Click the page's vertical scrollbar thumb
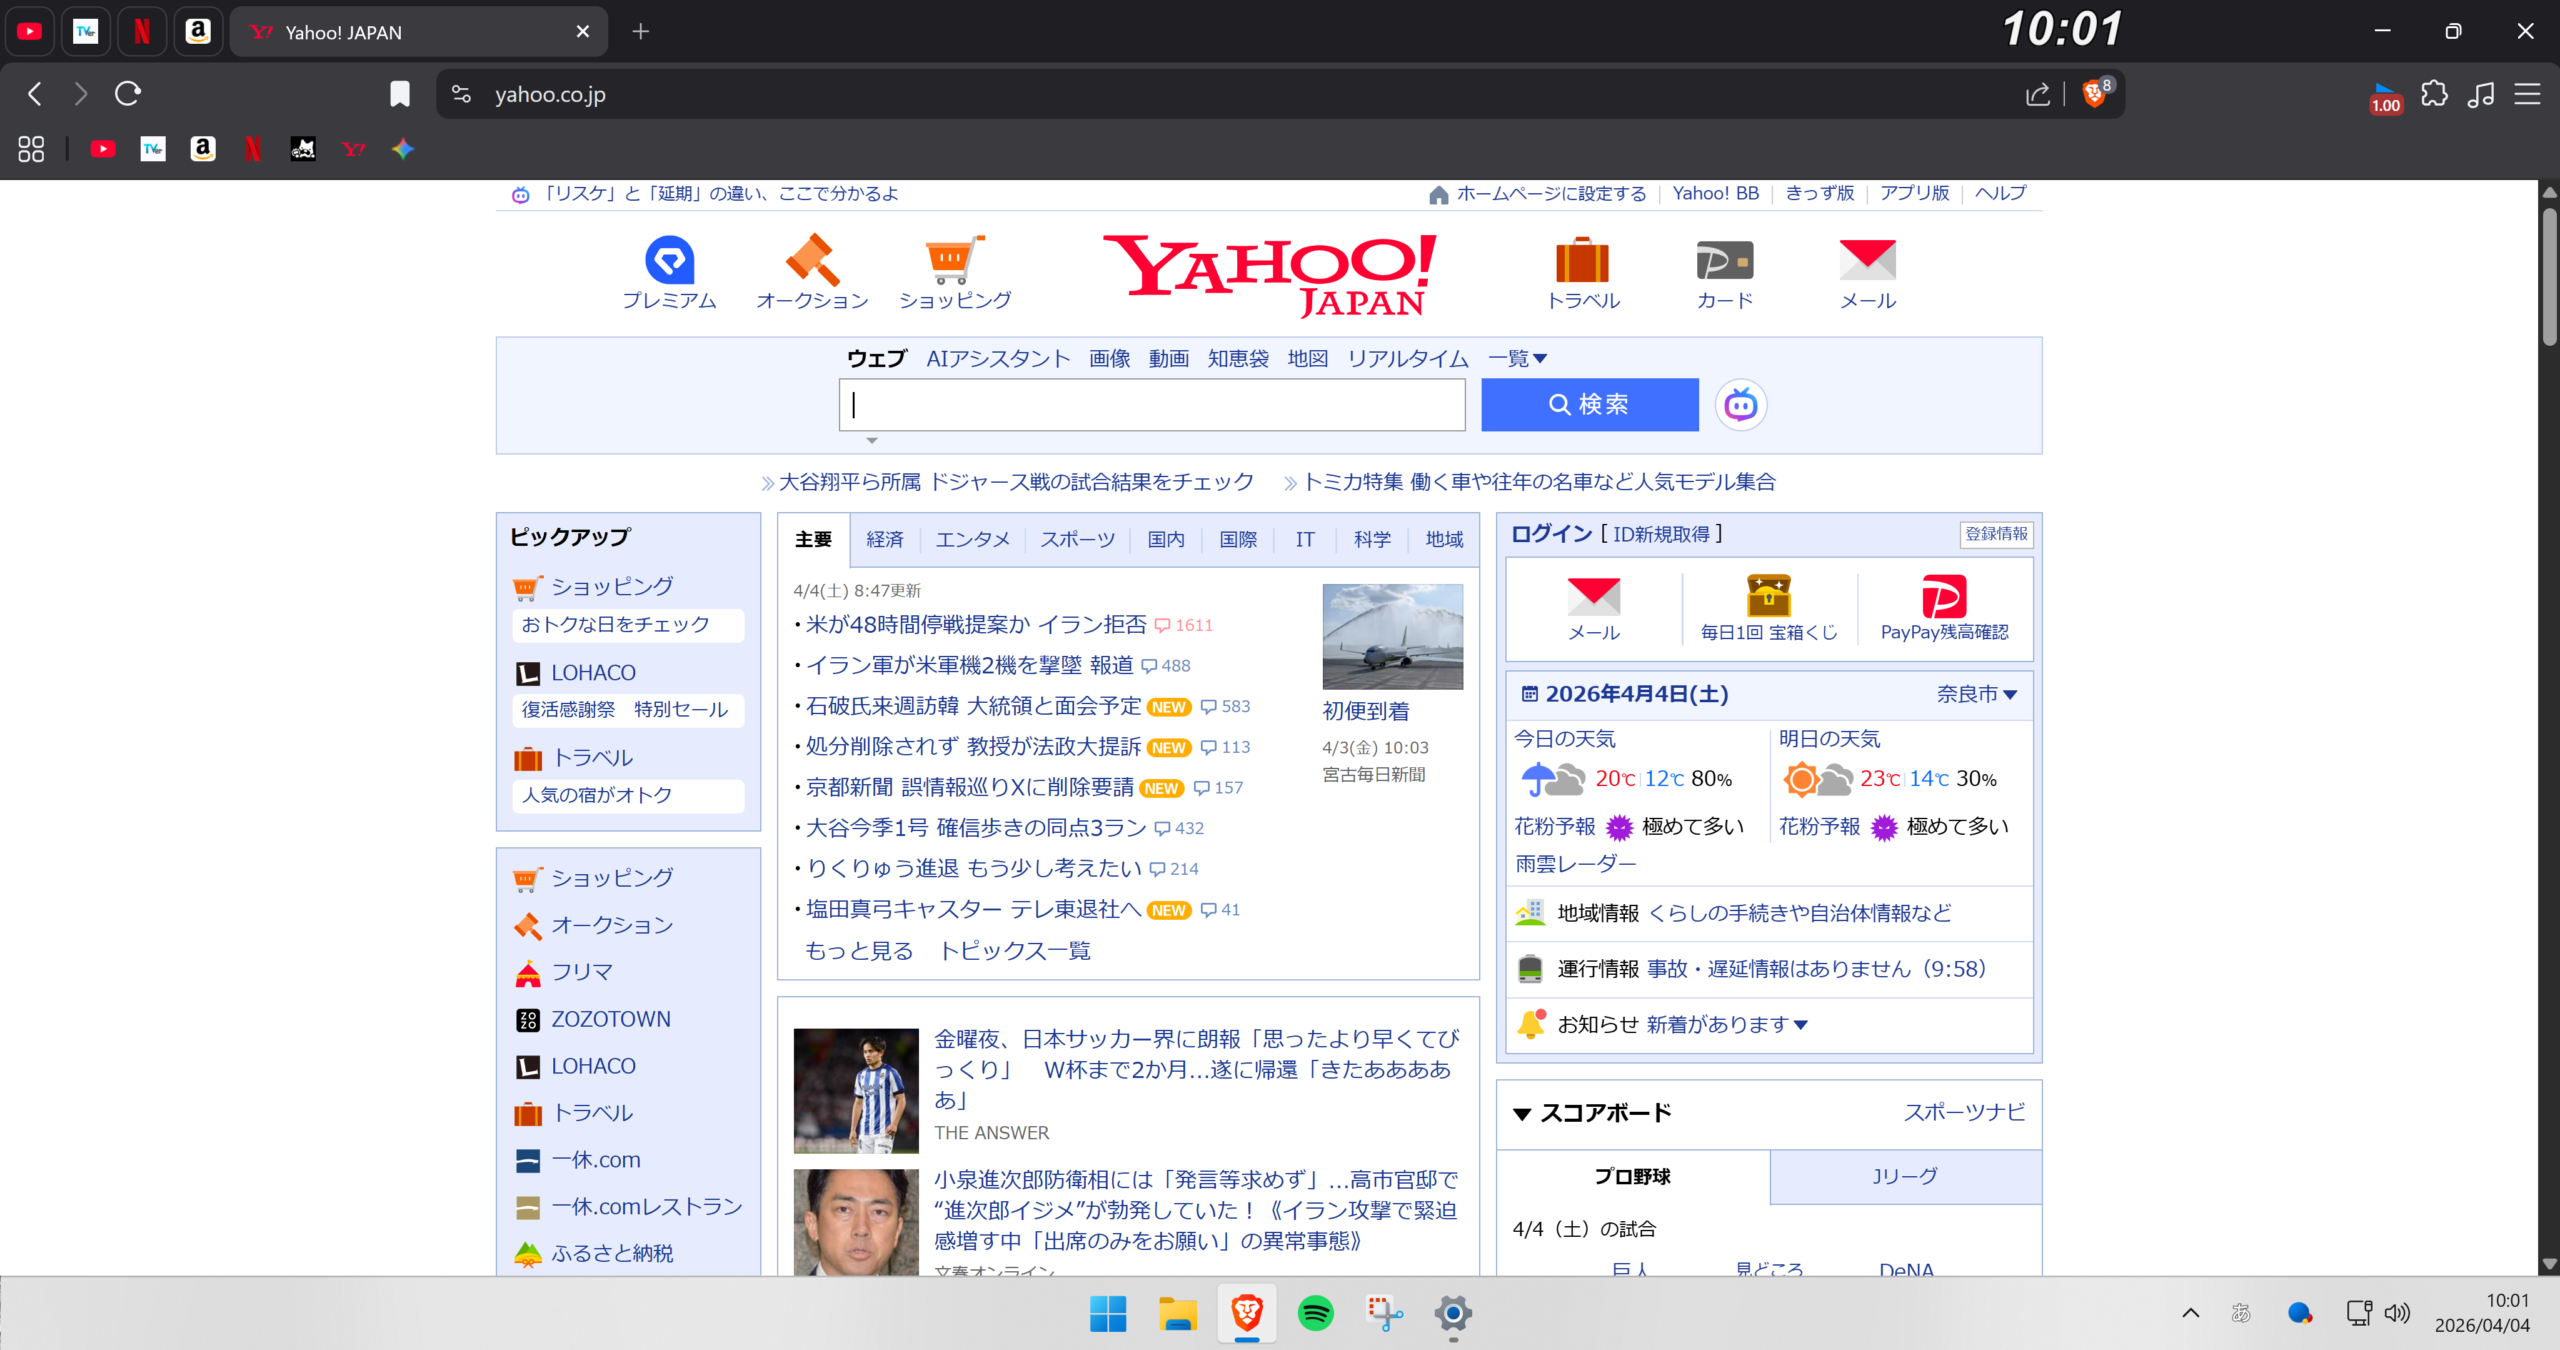The height and width of the screenshot is (1350, 2560). [x=2549, y=275]
